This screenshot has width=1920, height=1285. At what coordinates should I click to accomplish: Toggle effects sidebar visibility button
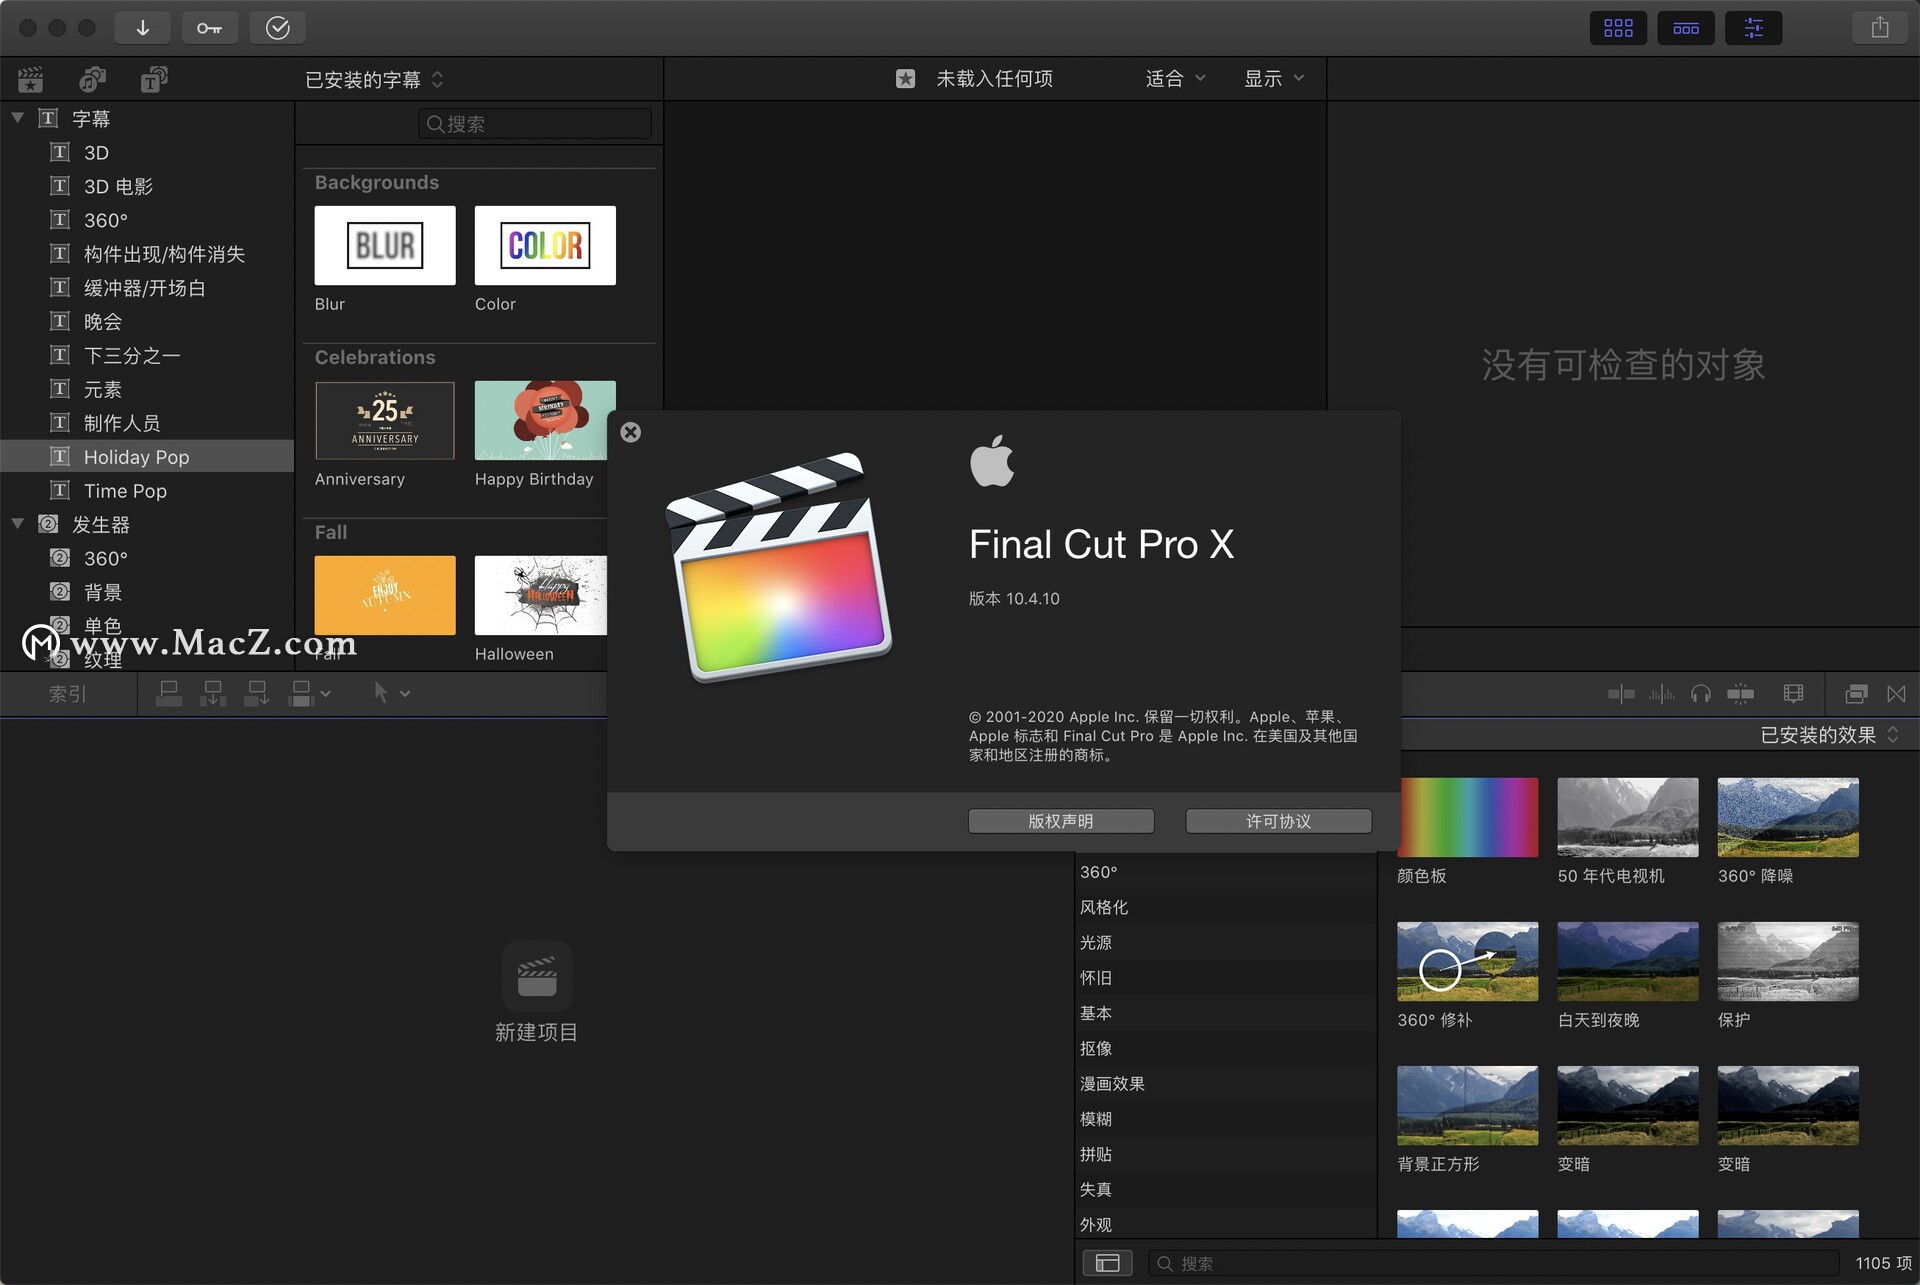pos(1107,1264)
